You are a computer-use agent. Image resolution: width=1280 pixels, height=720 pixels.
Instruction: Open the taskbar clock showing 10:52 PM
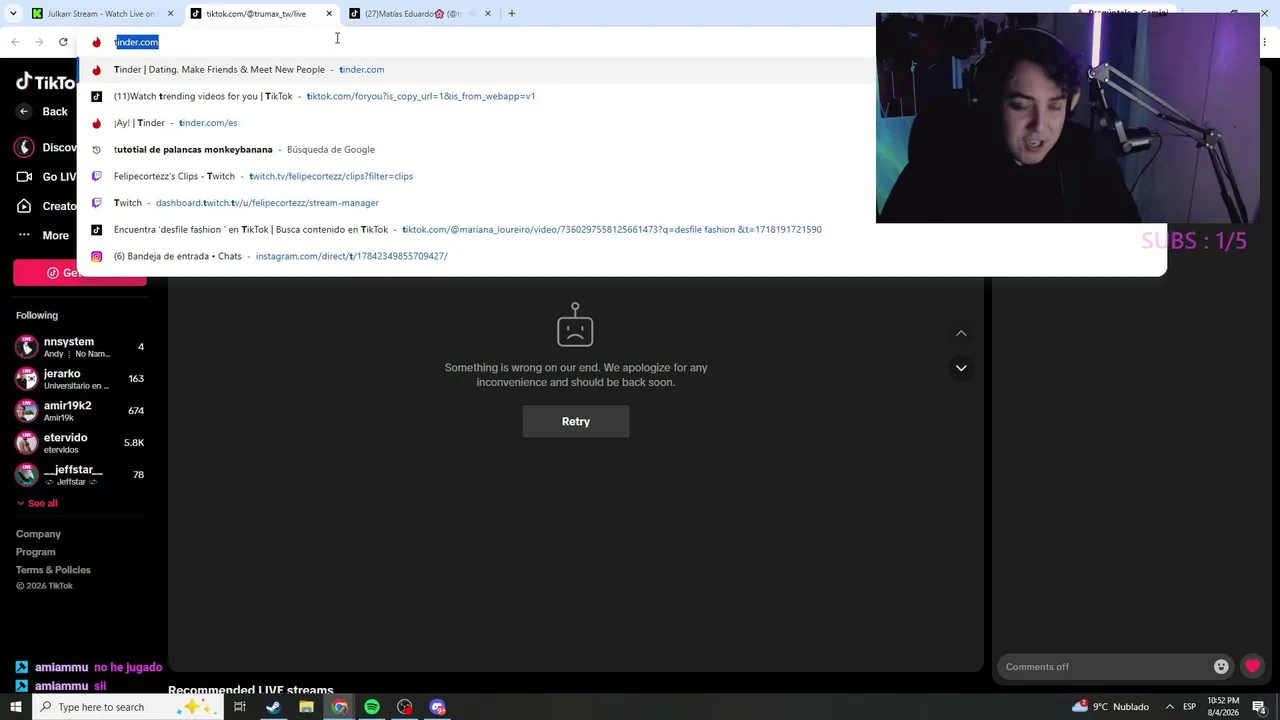click(1223, 707)
